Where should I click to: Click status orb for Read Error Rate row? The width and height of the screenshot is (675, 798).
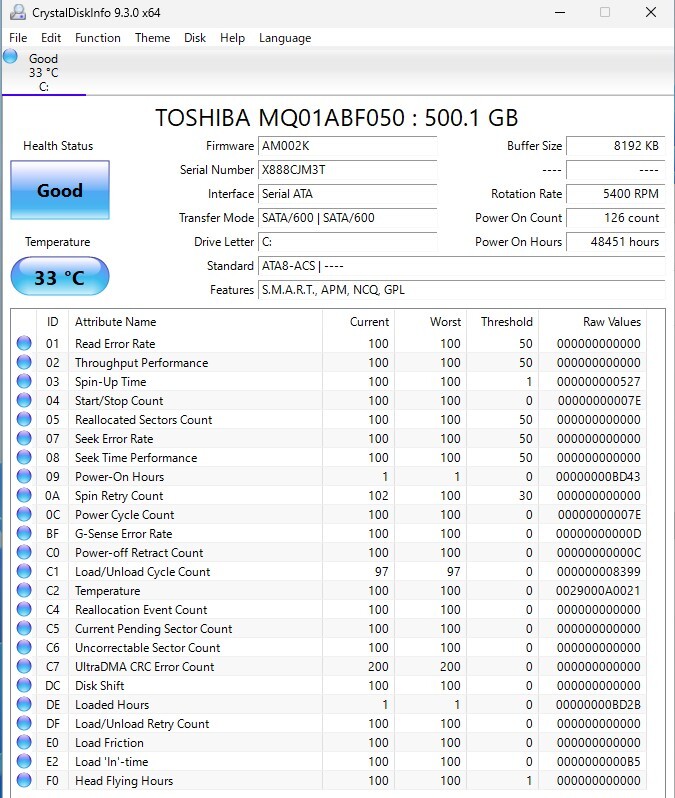coord(24,344)
